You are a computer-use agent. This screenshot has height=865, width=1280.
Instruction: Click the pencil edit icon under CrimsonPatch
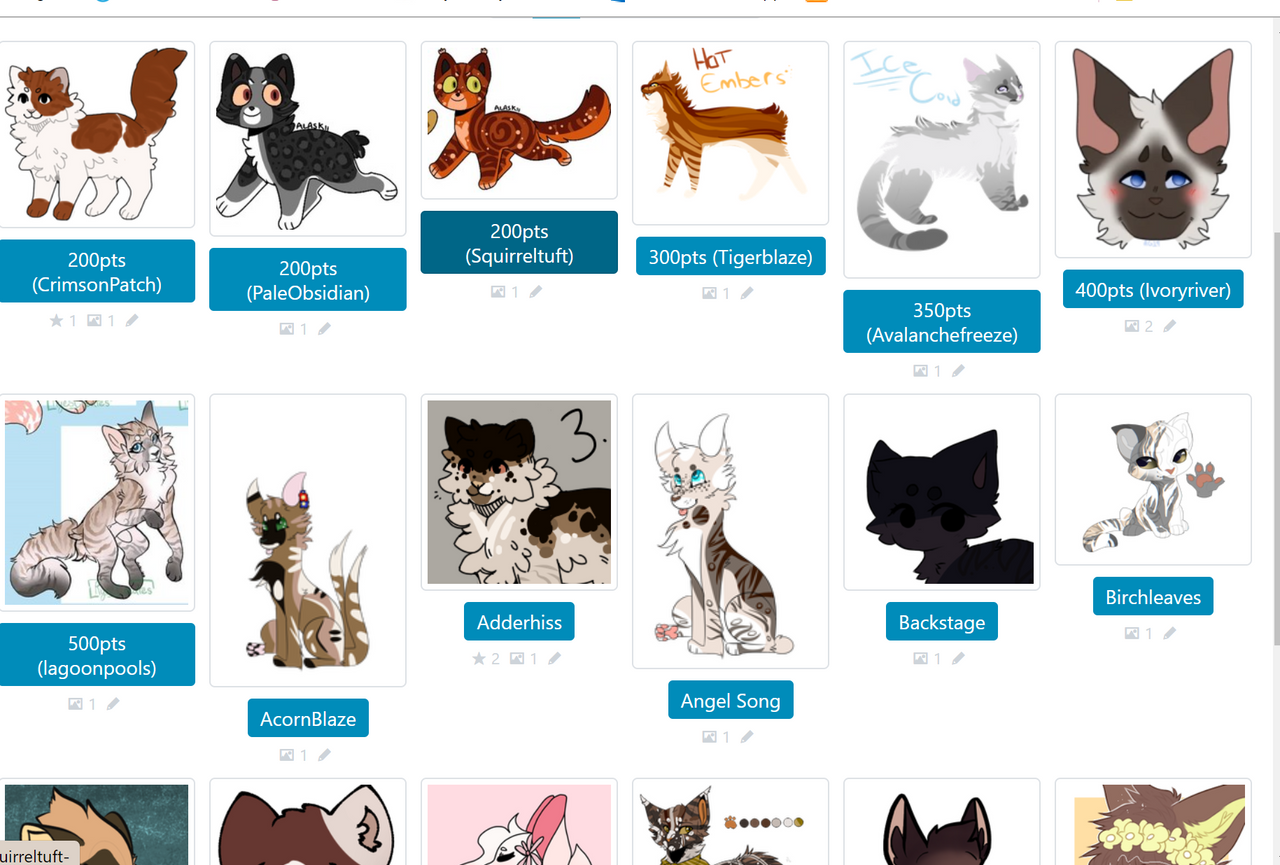132,320
